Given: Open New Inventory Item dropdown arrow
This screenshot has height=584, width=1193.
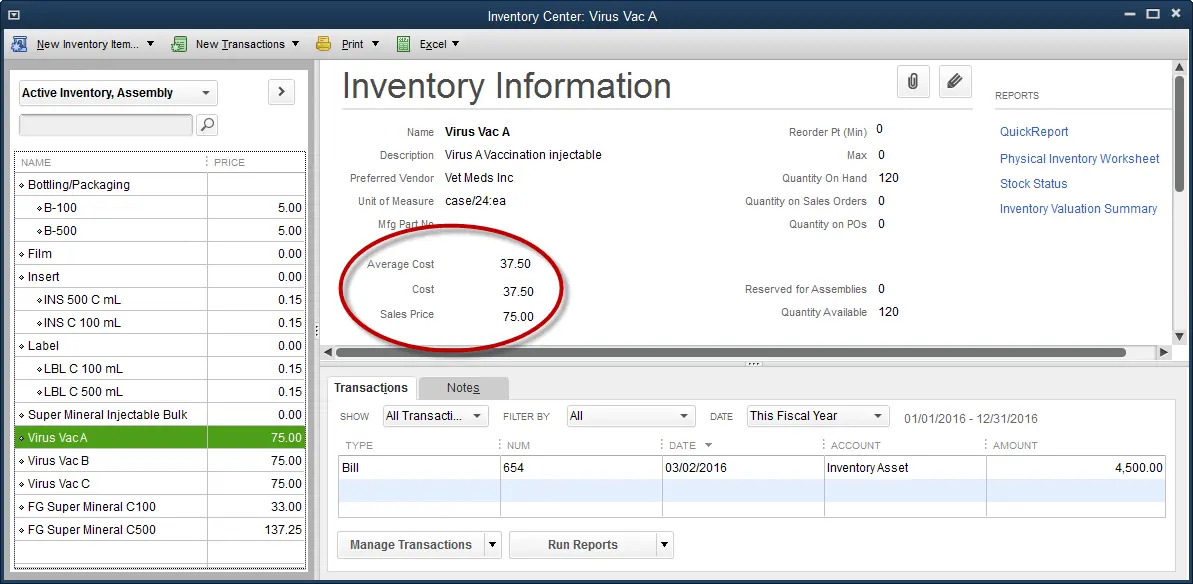Looking at the screenshot, I should tap(151, 44).
